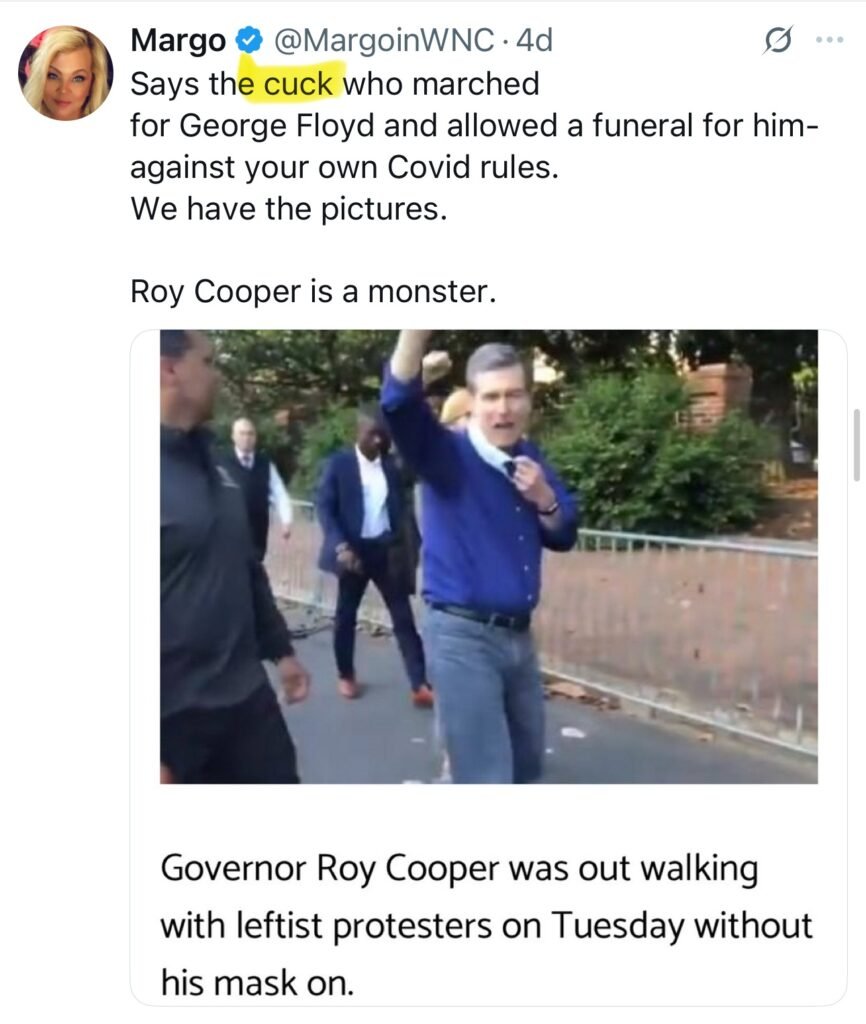The width and height of the screenshot is (866, 1024).
Task: Click the scrollbar thumb on the right edge
Action: click(x=855, y=445)
